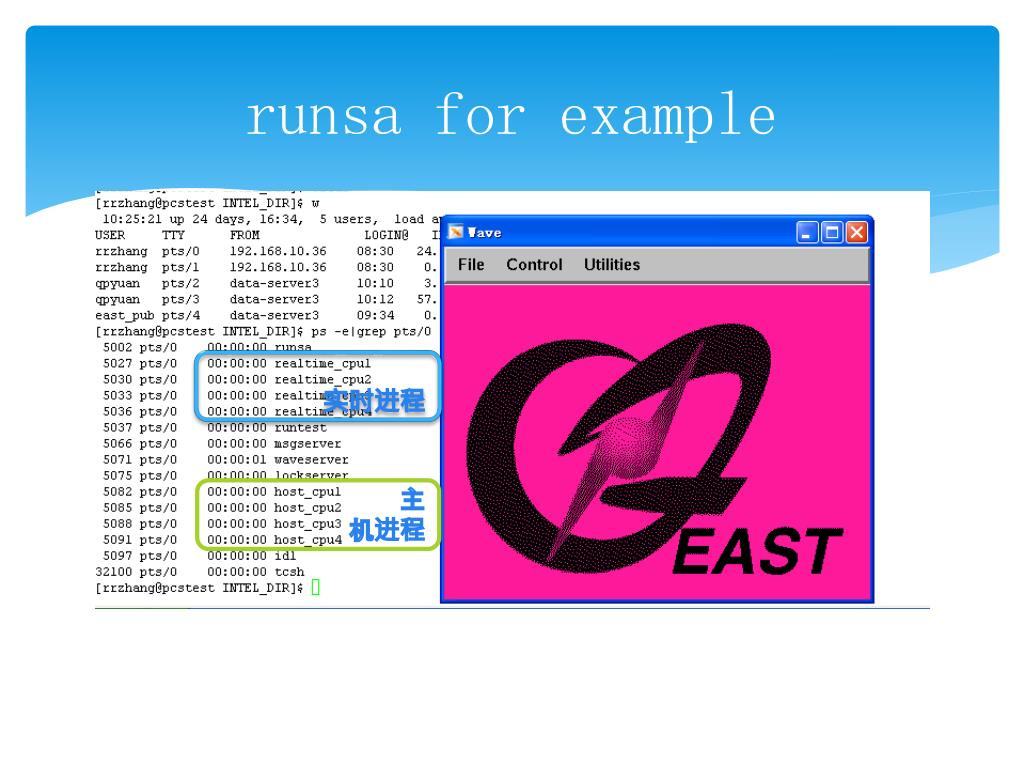Select the terminal line with host_cpu4
The image size is (1024, 768).
click(222, 540)
